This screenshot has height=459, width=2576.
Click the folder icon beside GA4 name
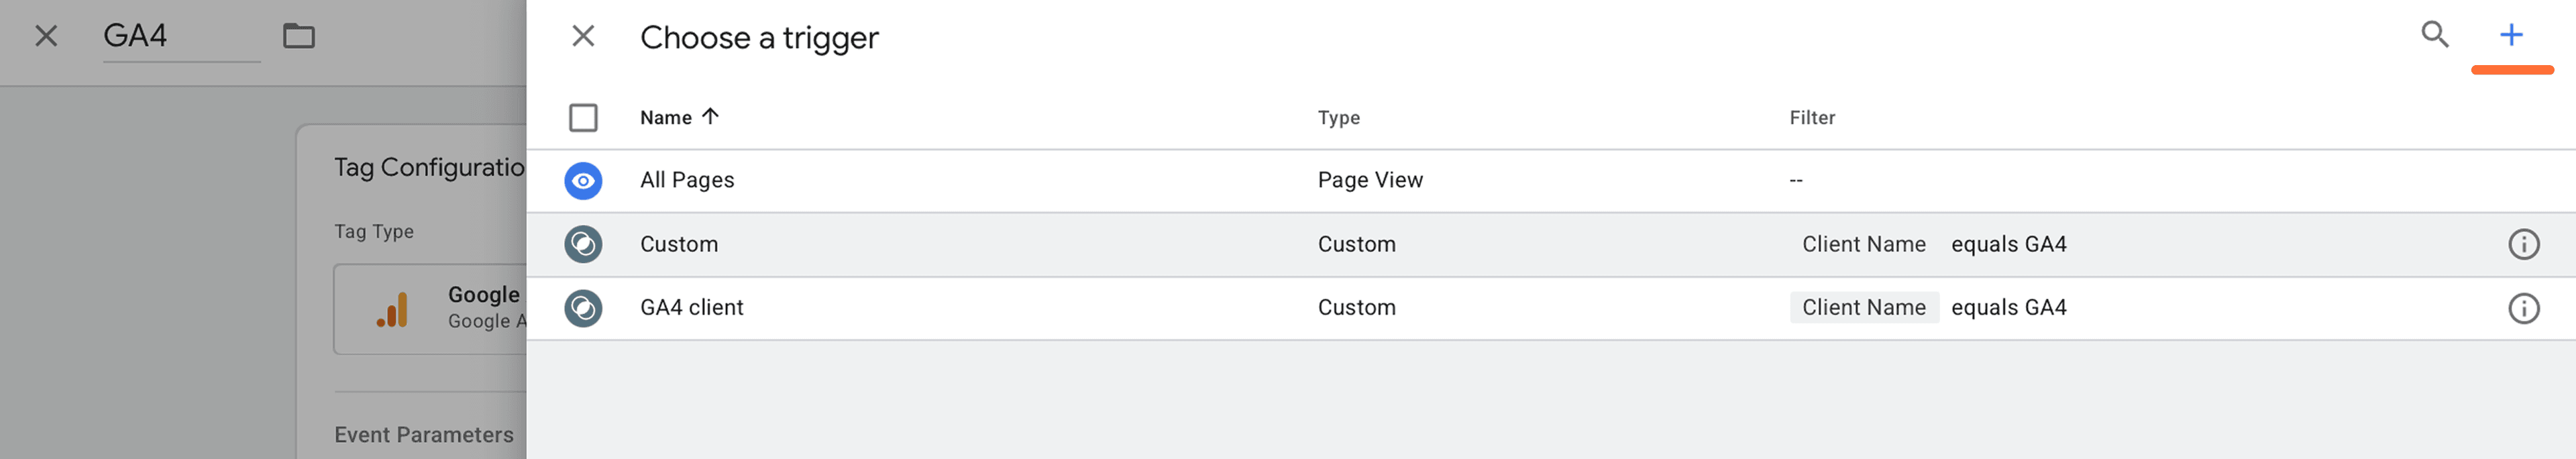pos(298,37)
